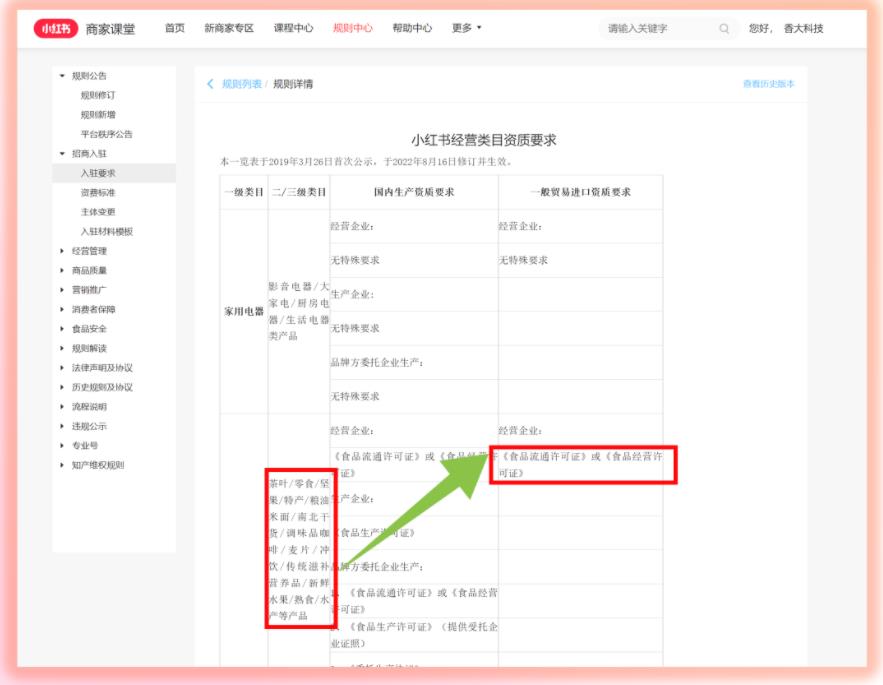Collapse the 规则公告 section
Image resolution: width=883 pixels, height=685 pixels.
click(x=62, y=75)
